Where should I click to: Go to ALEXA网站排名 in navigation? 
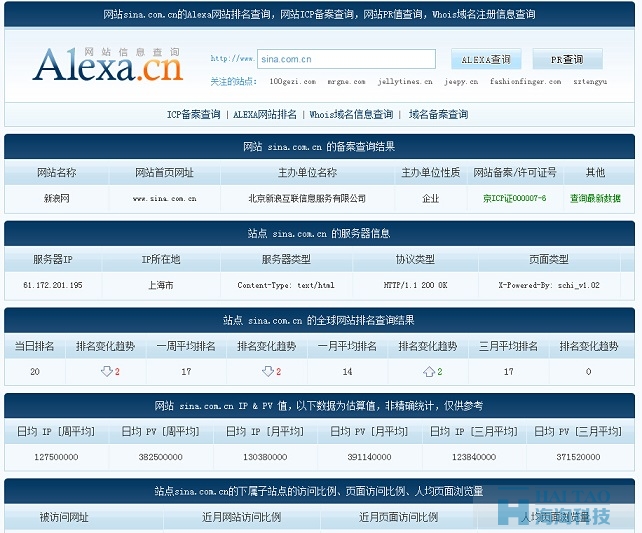pyautogui.click(x=265, y=114)
